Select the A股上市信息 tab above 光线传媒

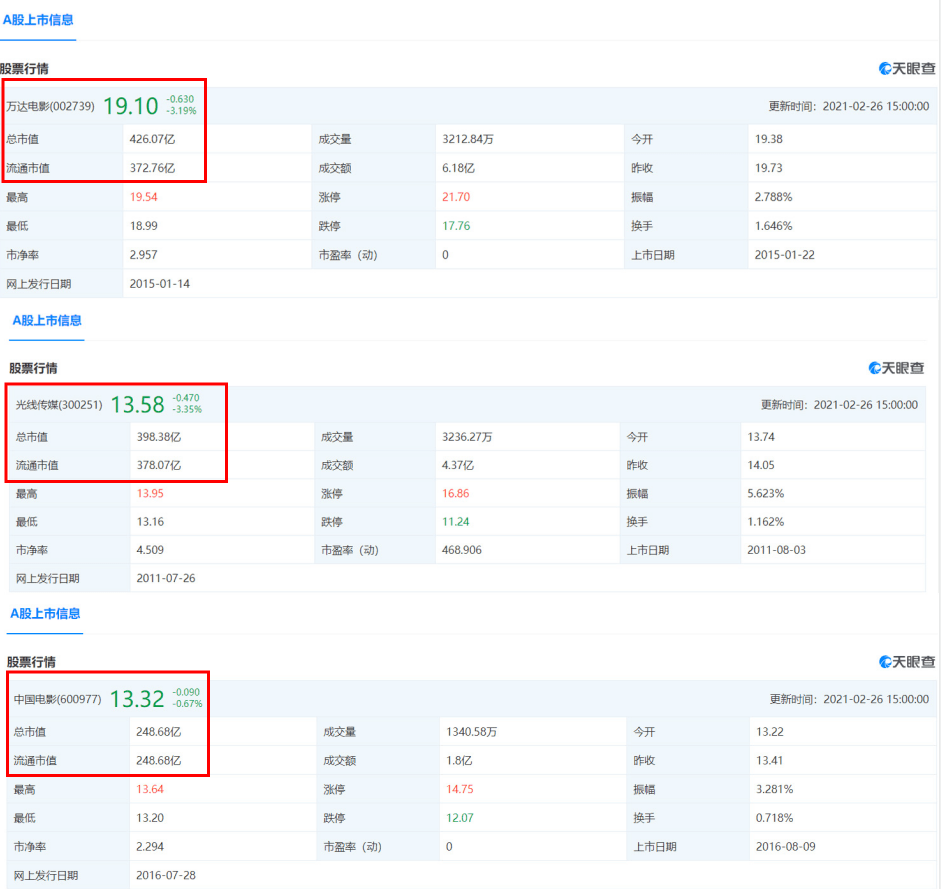pyautogui.click(x=47, y=320)
